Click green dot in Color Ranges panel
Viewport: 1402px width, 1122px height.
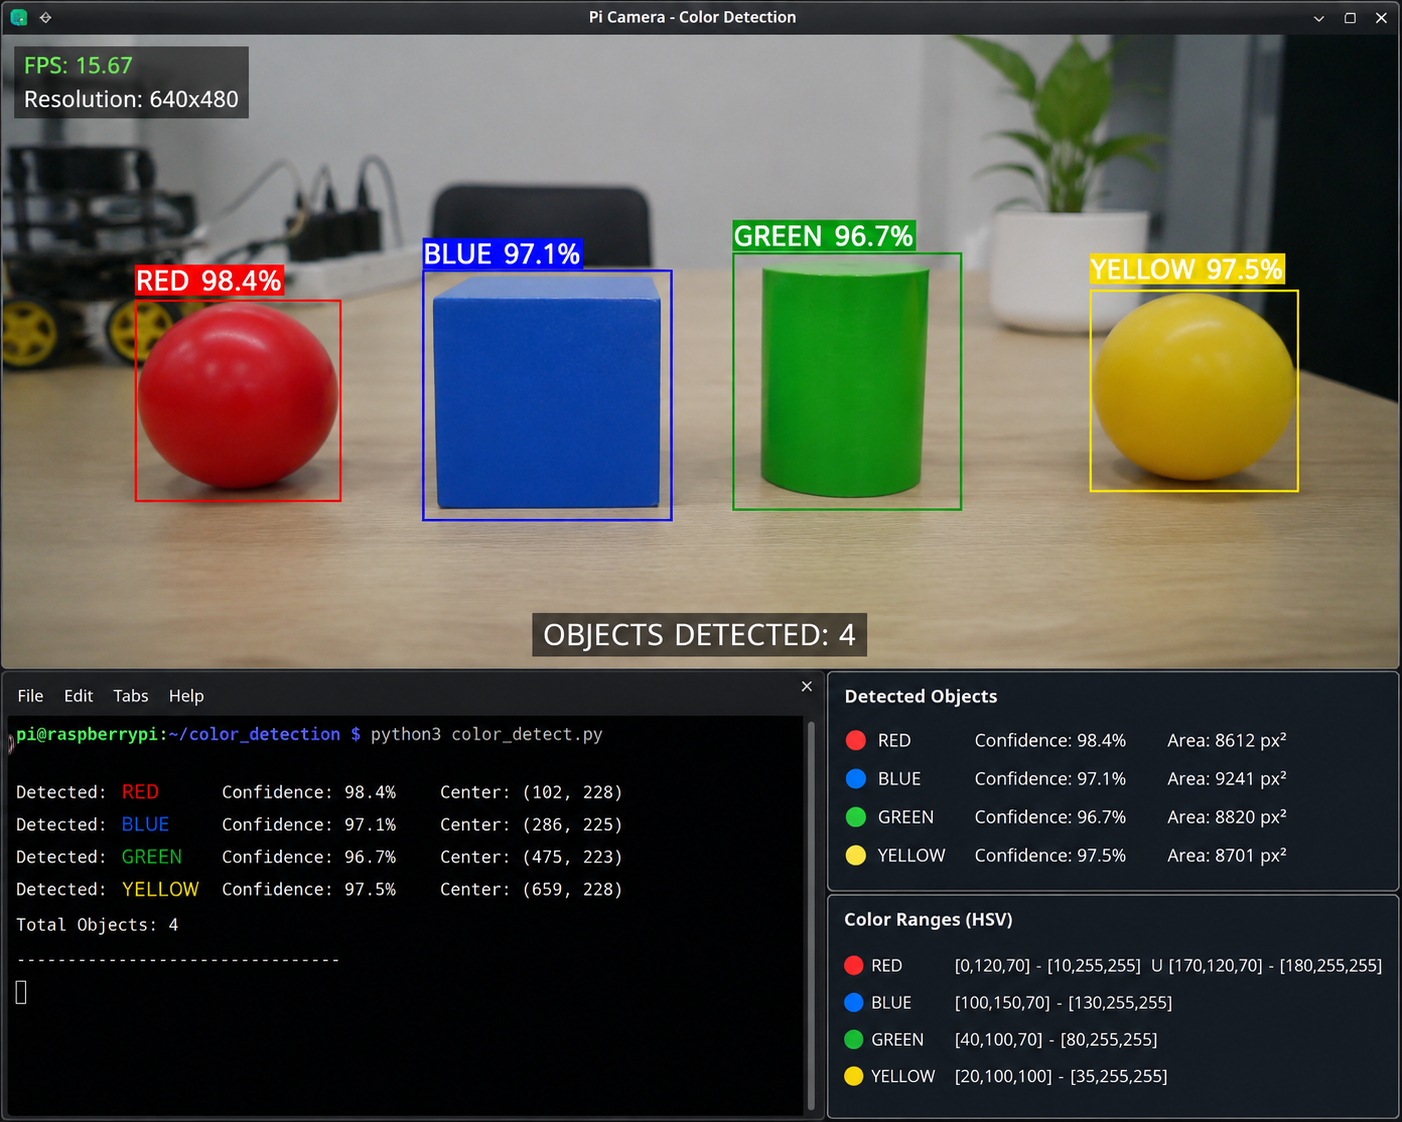pos(853,1039)
